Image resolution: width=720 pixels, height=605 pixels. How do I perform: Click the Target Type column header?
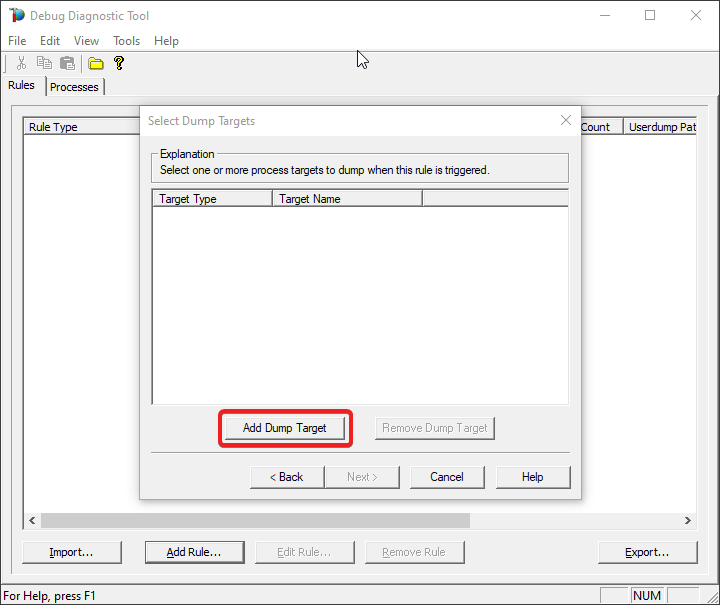pos(212,199)
